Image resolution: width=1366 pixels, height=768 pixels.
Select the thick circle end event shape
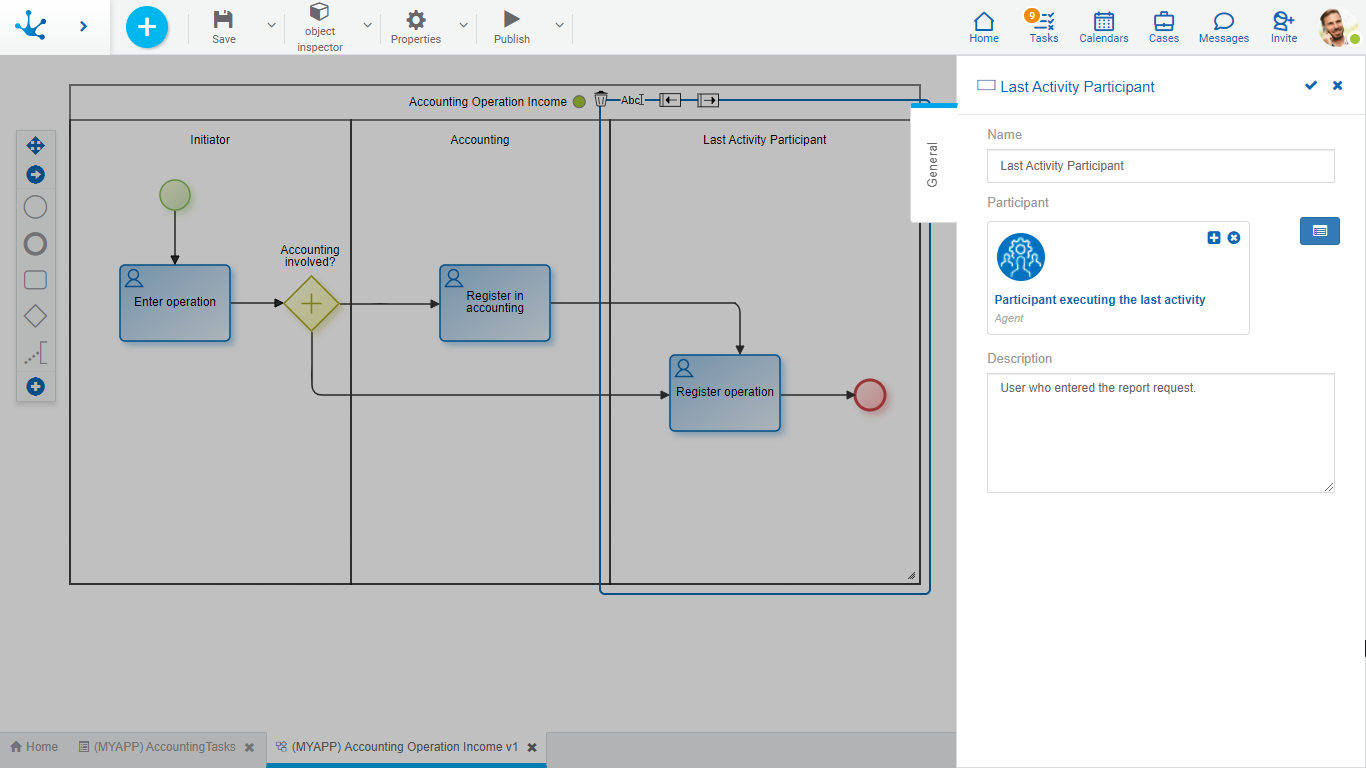(35, 244)
